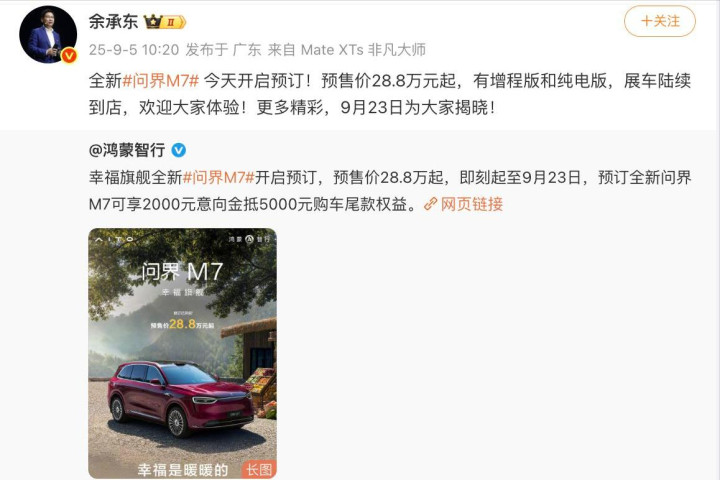Click the Mate XTs 非凡大师 device source text
Image resolution: width=720 pixels, height=480 pixels.
[x=363, y=50]
